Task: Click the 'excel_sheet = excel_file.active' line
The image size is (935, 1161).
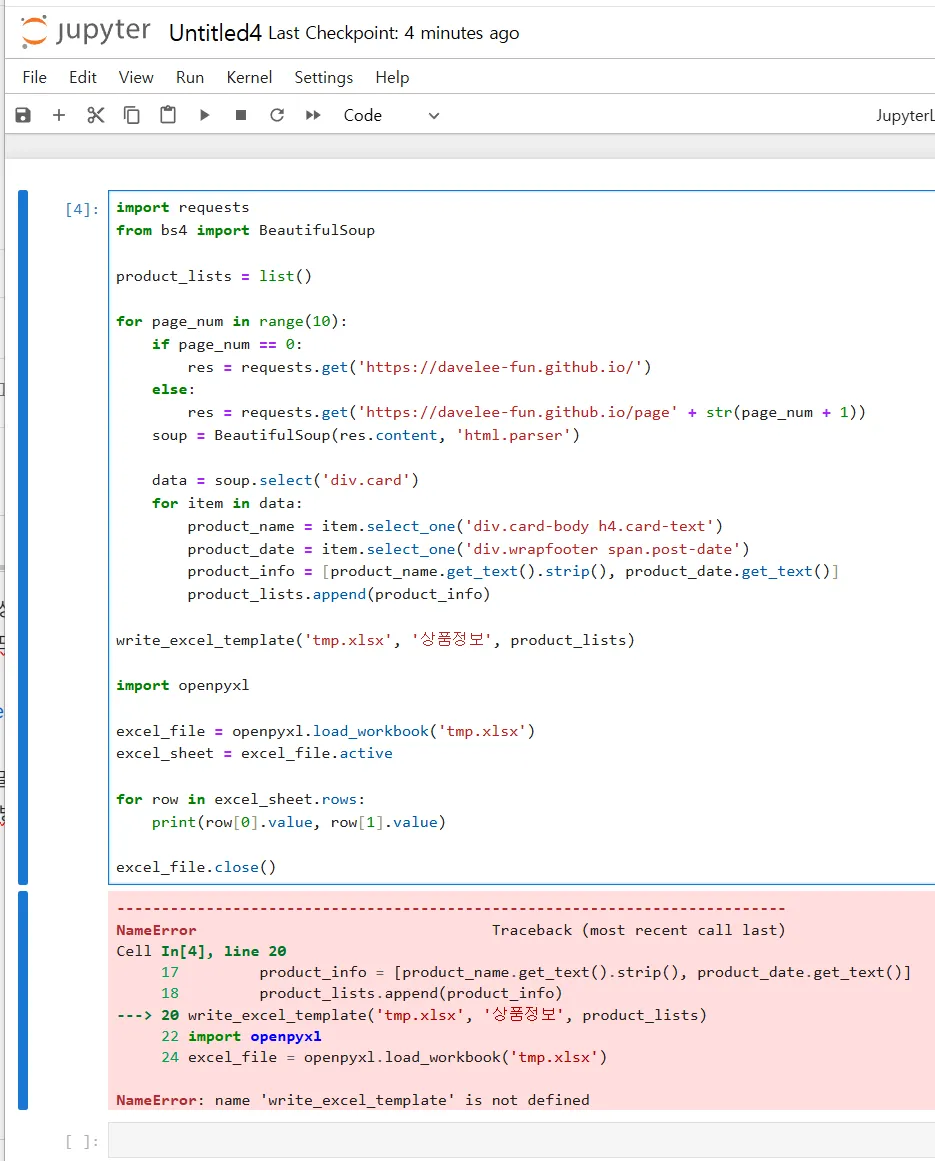Action: tap(254, 754)
